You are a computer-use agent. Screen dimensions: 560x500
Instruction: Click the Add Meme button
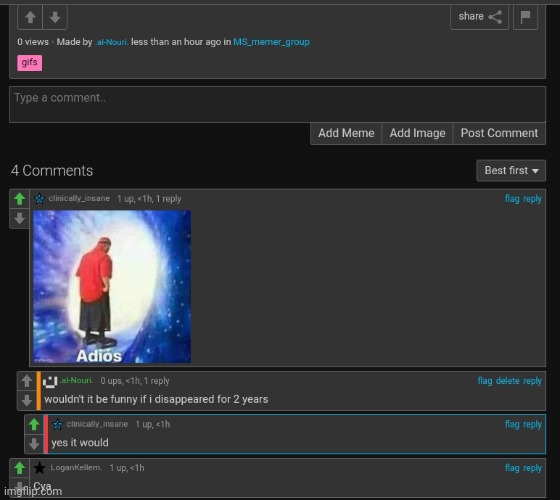(x=346, y=133)
